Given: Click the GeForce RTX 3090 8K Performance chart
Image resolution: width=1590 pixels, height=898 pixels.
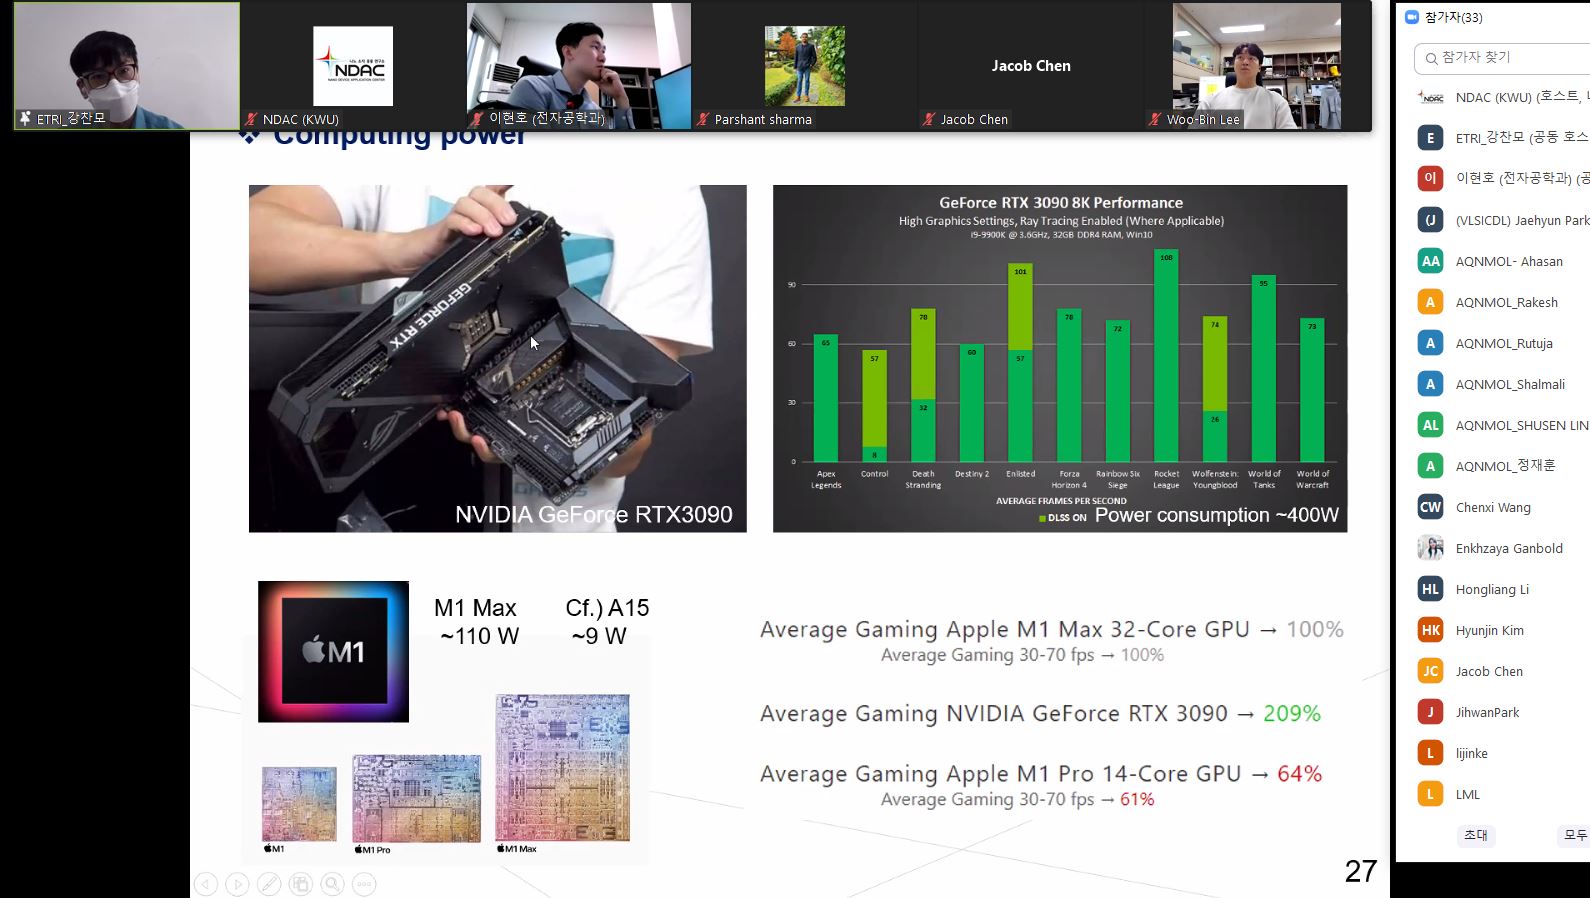Looking at the screenshot, I should (1060, 358).
